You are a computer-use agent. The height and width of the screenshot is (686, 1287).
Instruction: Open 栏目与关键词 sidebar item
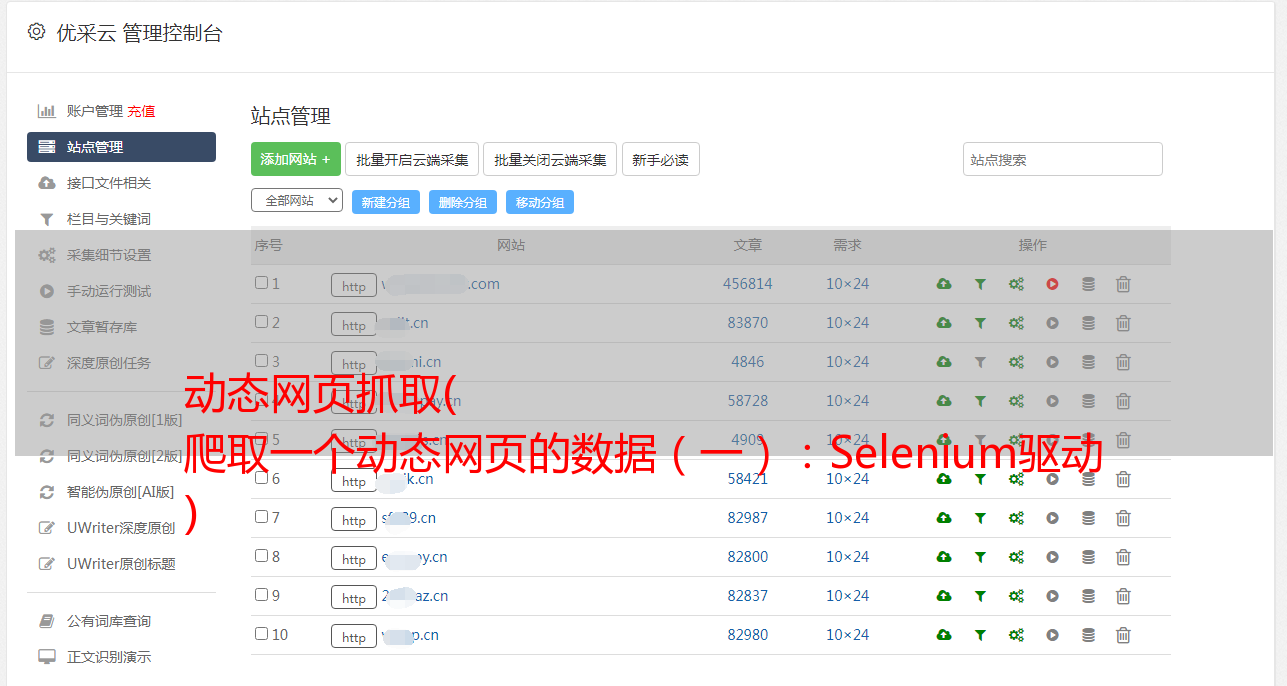tap(109, 219)
